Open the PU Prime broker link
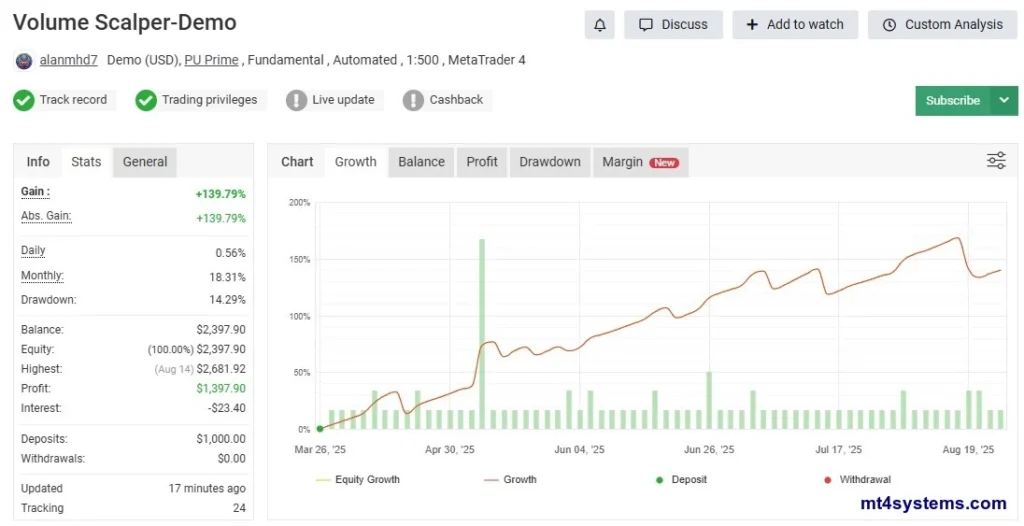This screenshot has width=1024, height=526. 211,60
